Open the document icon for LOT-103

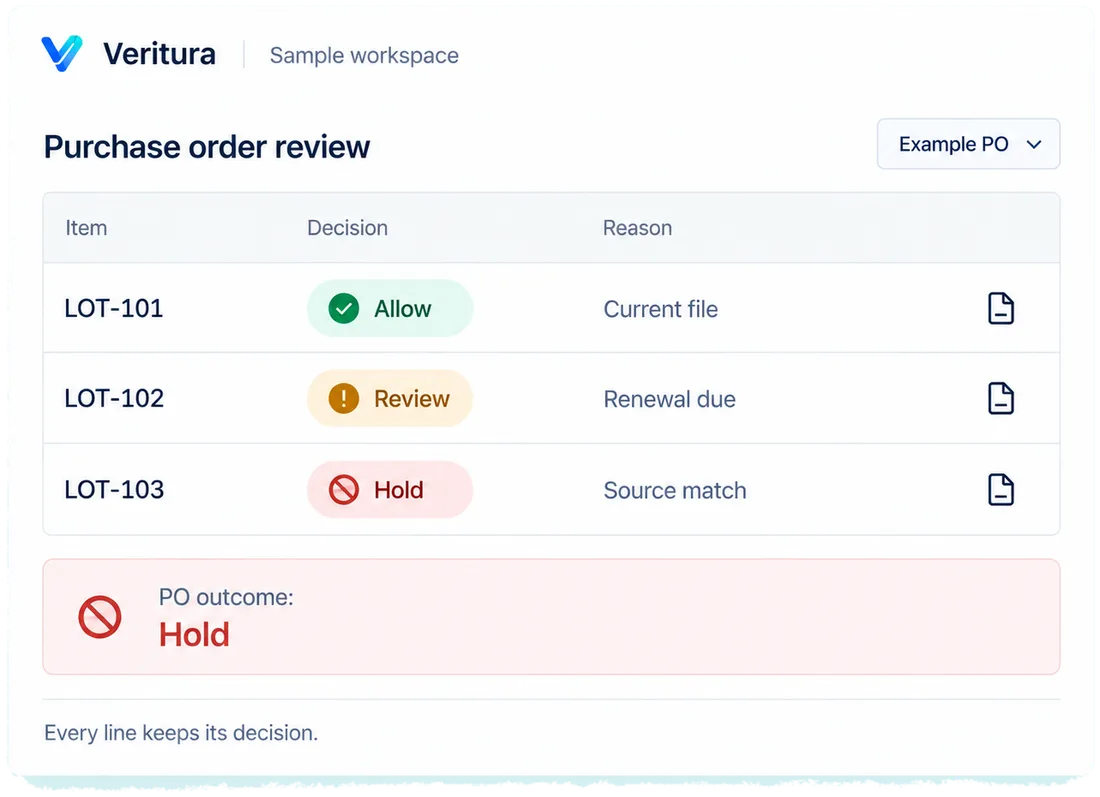click(1000, 490)
